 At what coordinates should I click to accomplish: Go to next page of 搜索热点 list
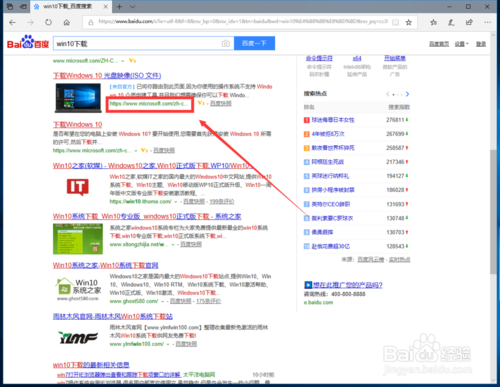[x=407, y=94]
